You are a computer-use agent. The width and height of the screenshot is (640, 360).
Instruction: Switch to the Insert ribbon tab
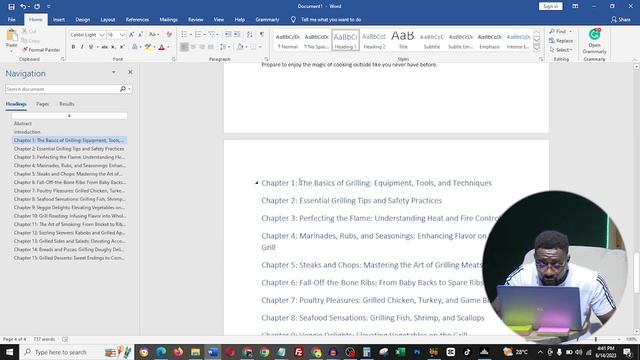pos(59,20)
